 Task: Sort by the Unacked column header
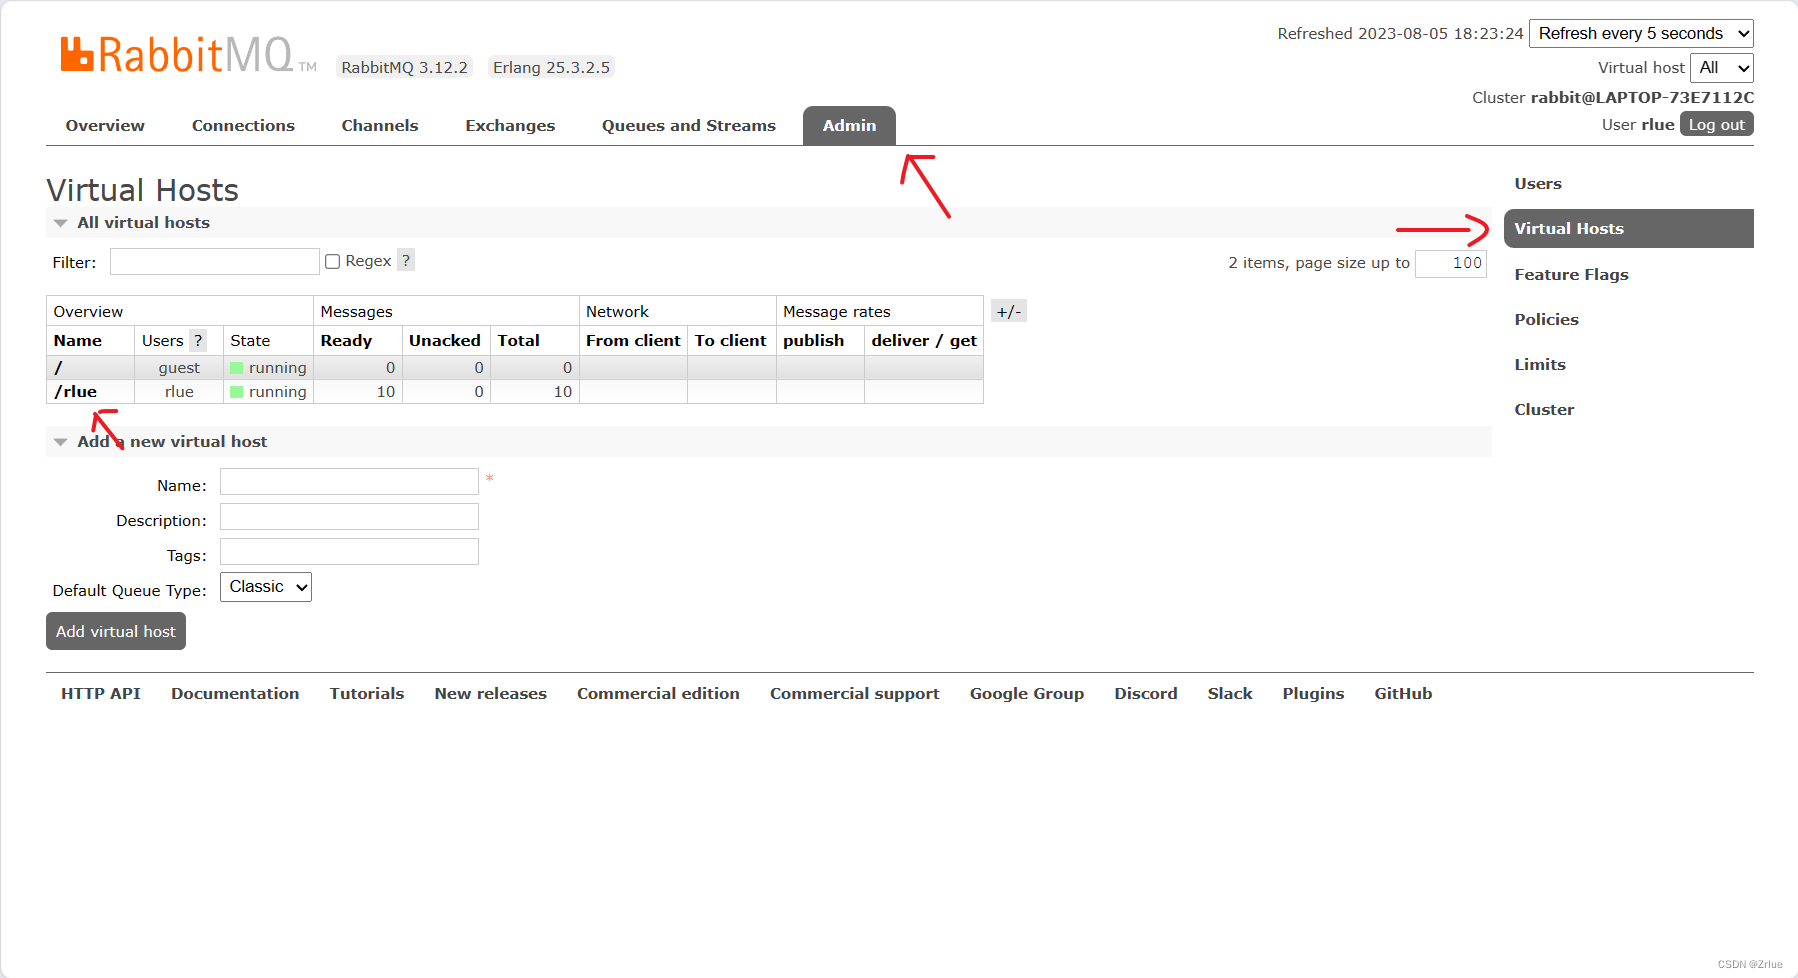[445, 340]
